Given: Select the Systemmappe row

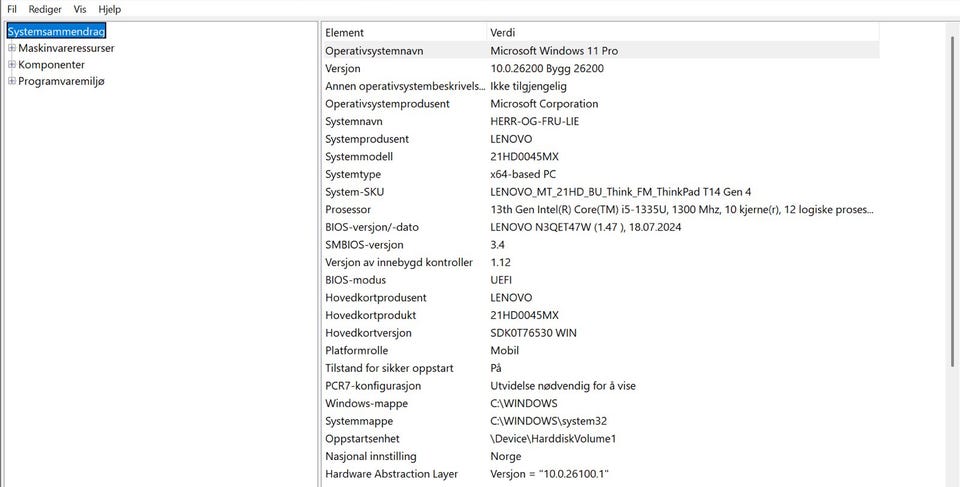Looking at the screenshot, I should (x=601, y=421).
